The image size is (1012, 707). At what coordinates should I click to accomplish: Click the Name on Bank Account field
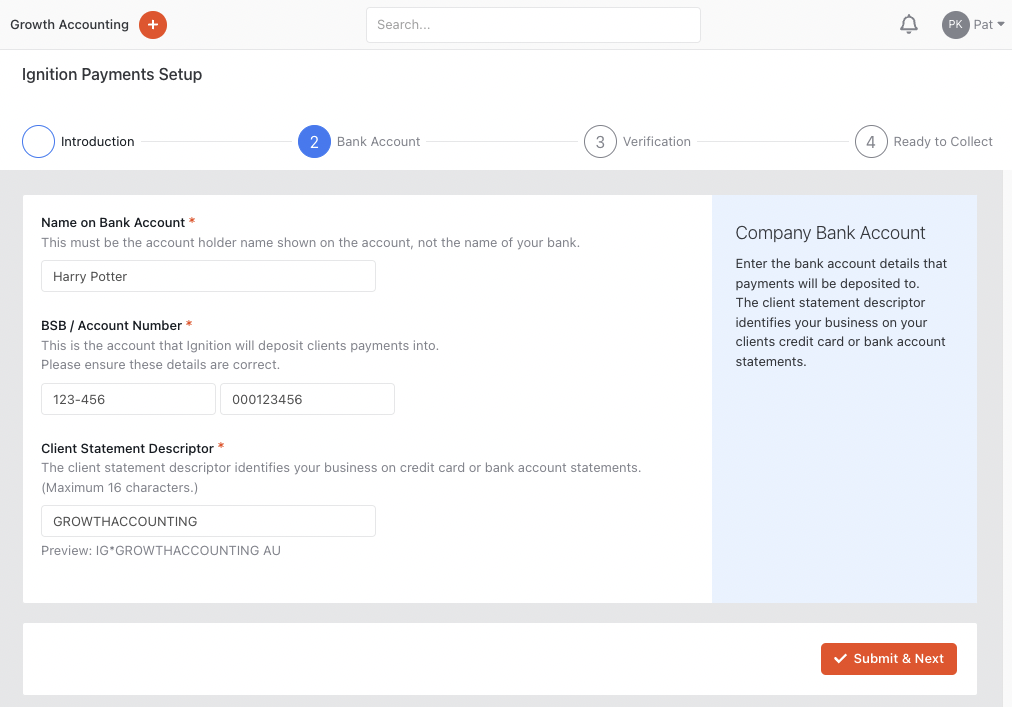[208, 276]
